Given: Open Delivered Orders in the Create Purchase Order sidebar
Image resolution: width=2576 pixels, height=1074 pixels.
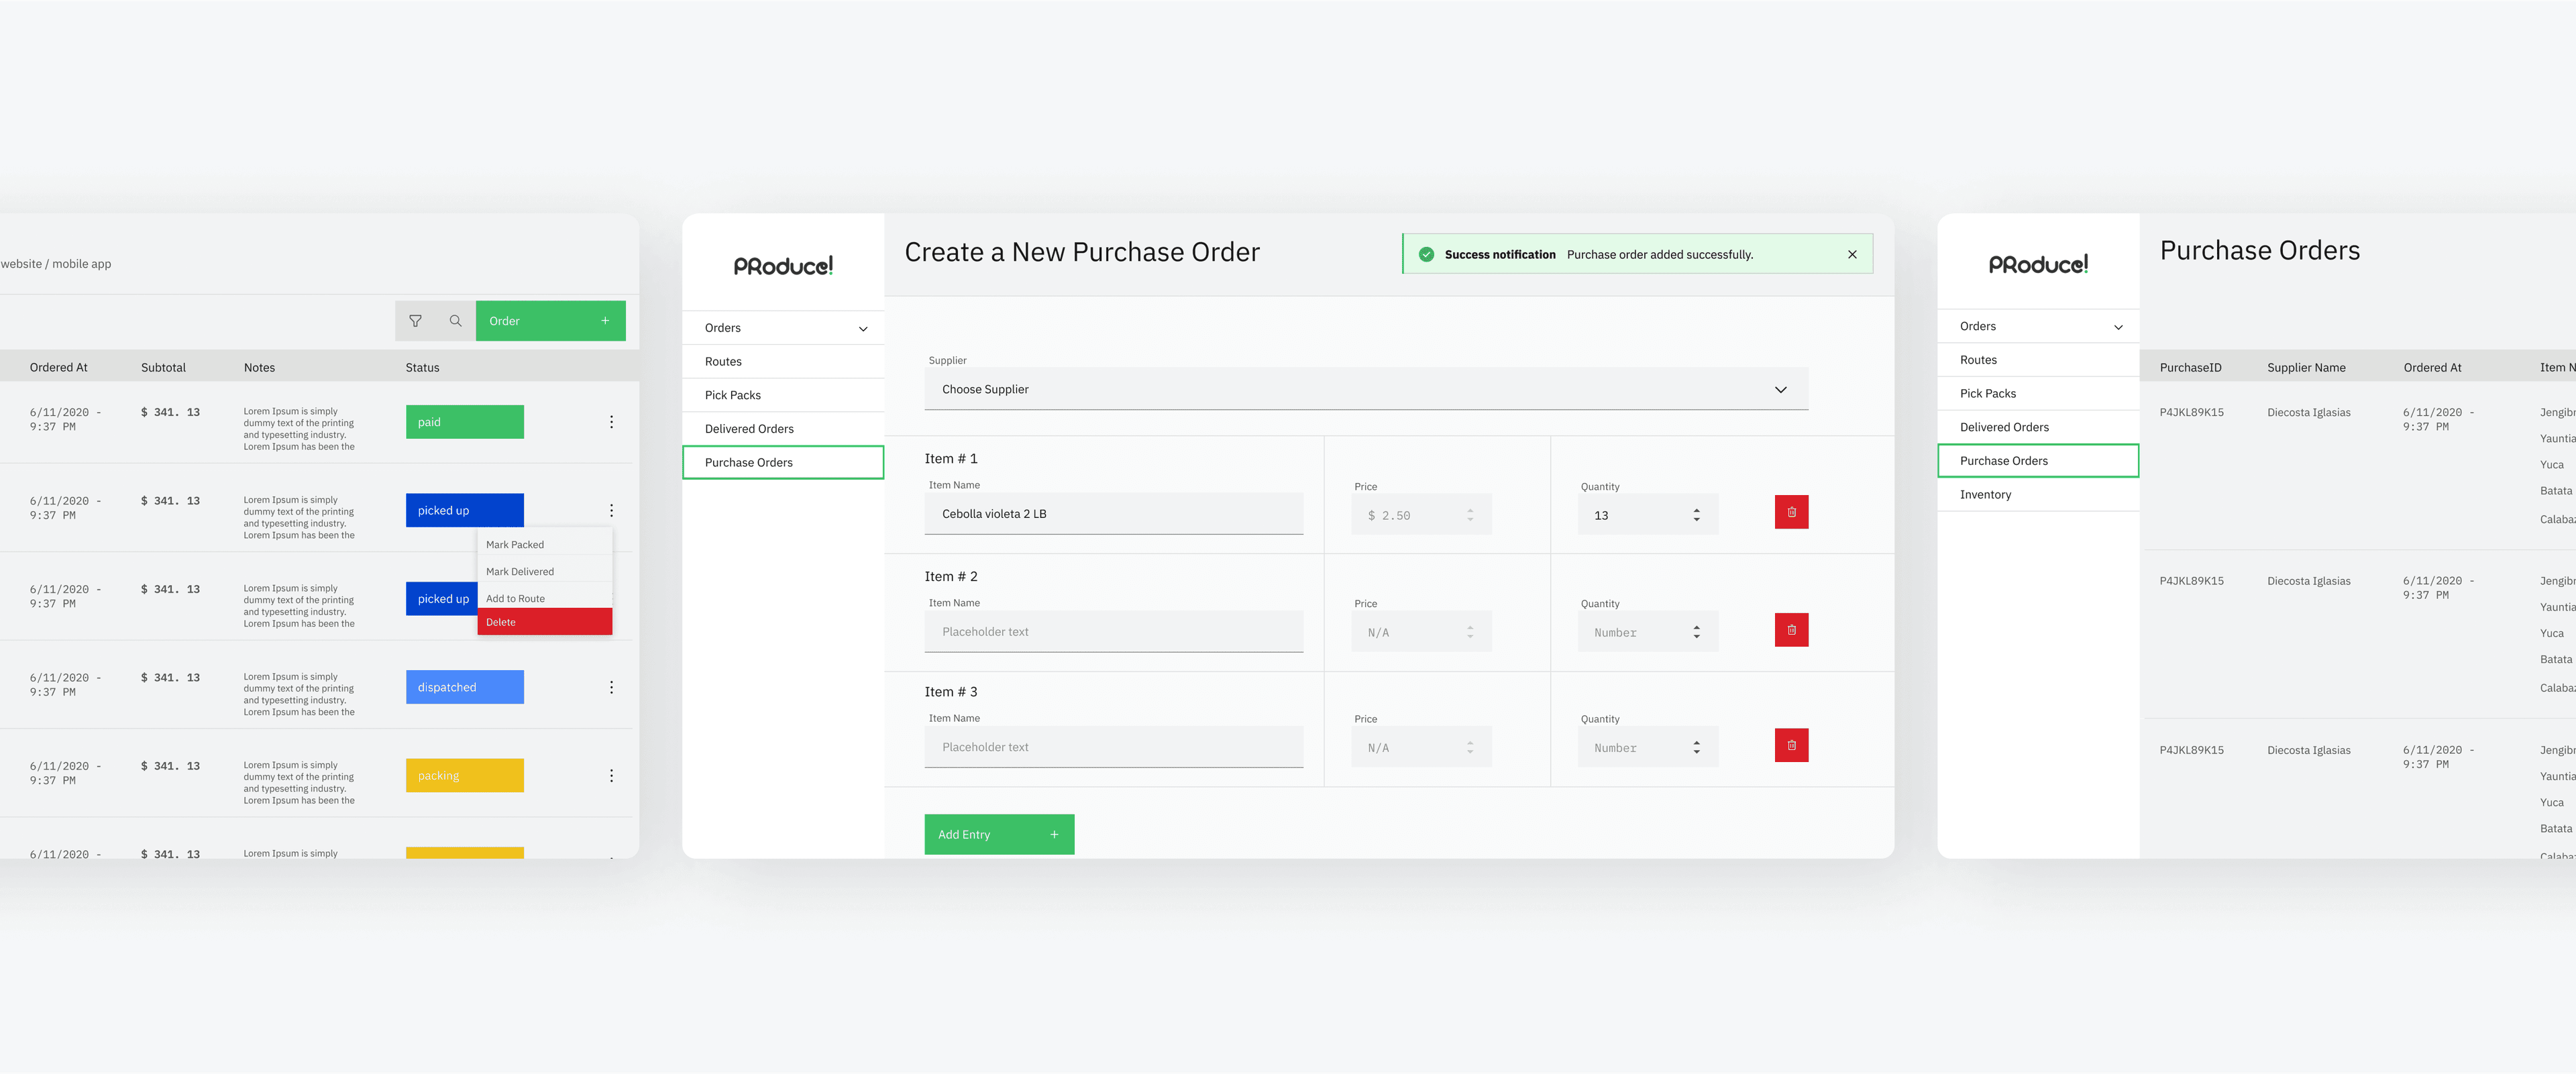Looking at the screenshot, I should pos(783,429).
